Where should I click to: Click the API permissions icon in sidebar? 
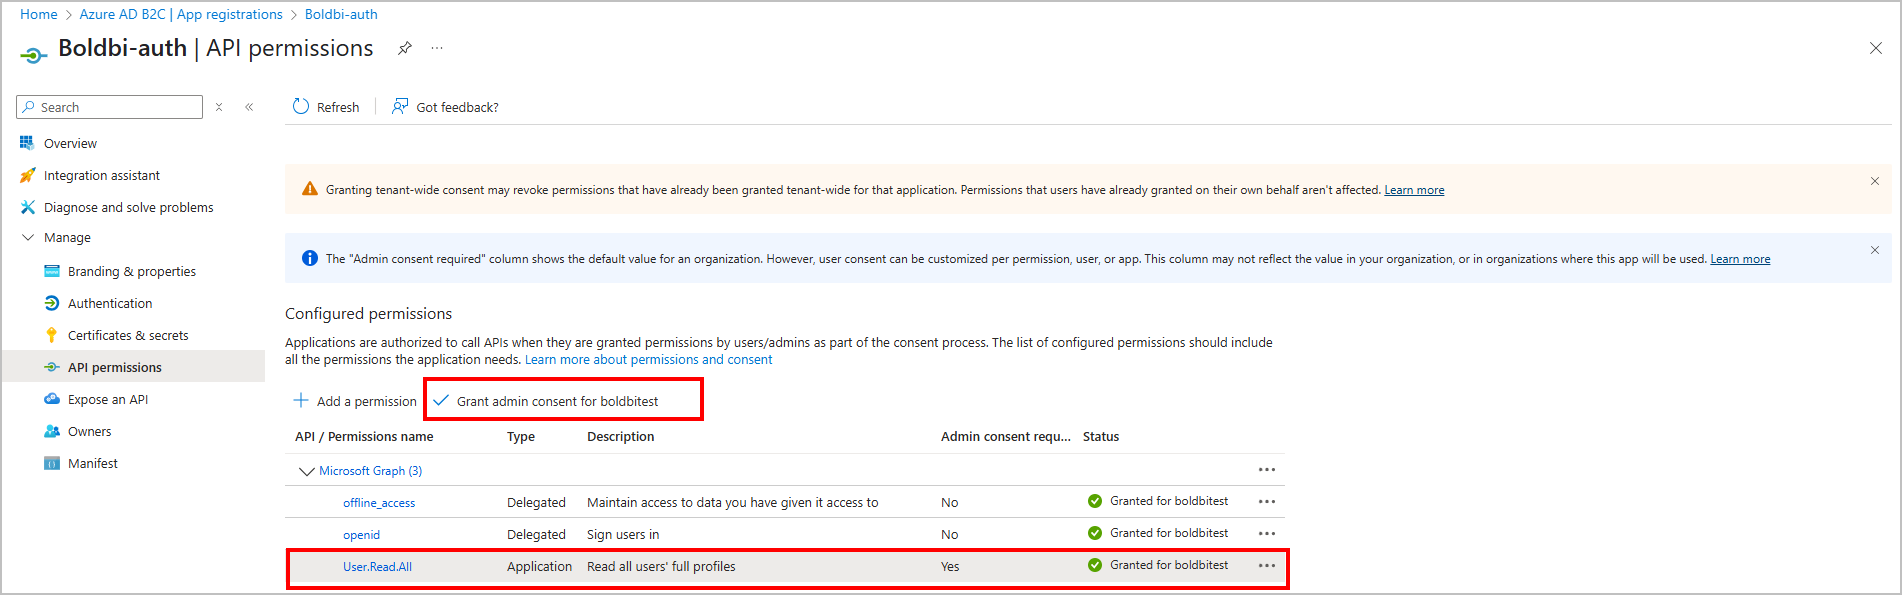click(x=52, y=367)
